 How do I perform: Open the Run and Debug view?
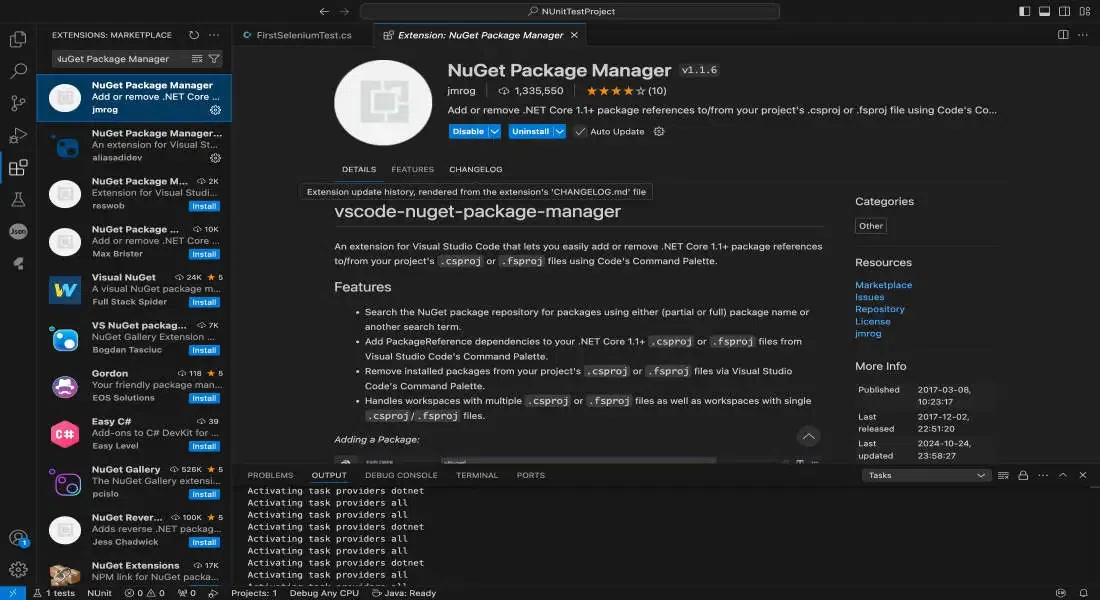click(x=18, y=135)
